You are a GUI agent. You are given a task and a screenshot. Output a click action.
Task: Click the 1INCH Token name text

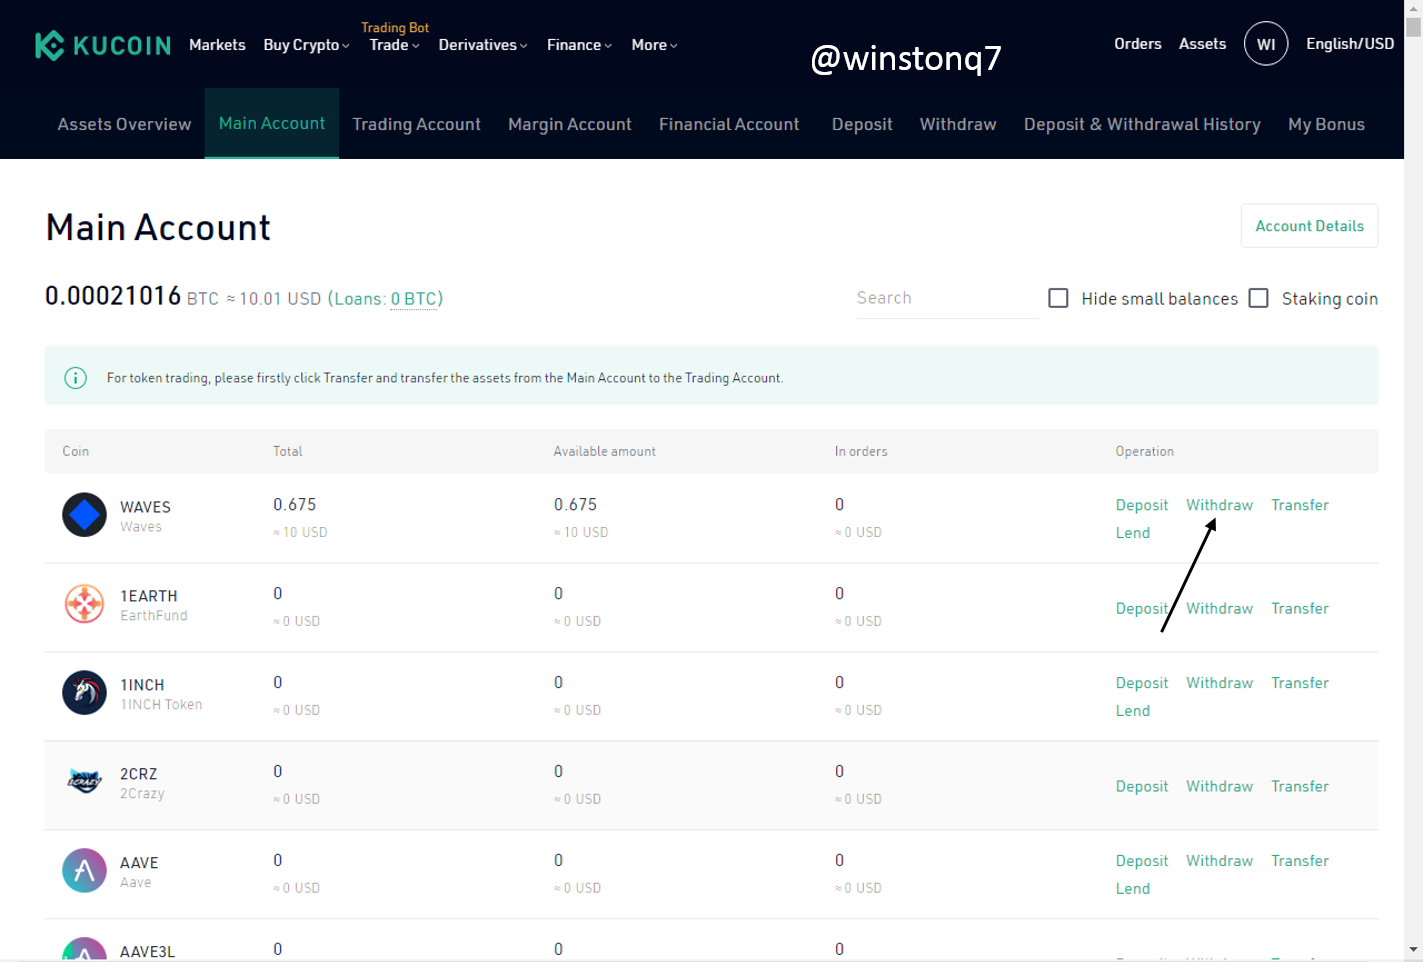[161, 705]
